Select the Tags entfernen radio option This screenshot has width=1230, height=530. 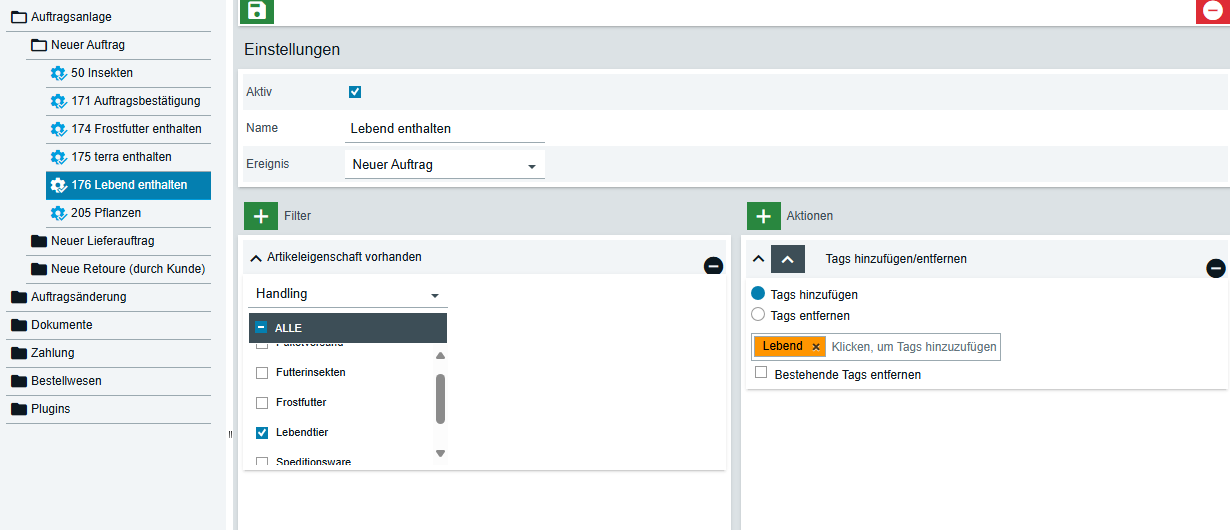pos(758,315)
